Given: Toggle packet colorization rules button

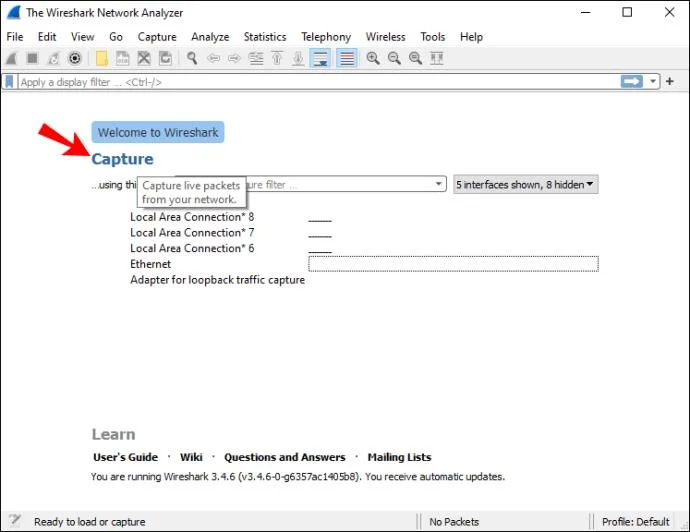Looking at the screenshot, I should (x=347, y=58).
